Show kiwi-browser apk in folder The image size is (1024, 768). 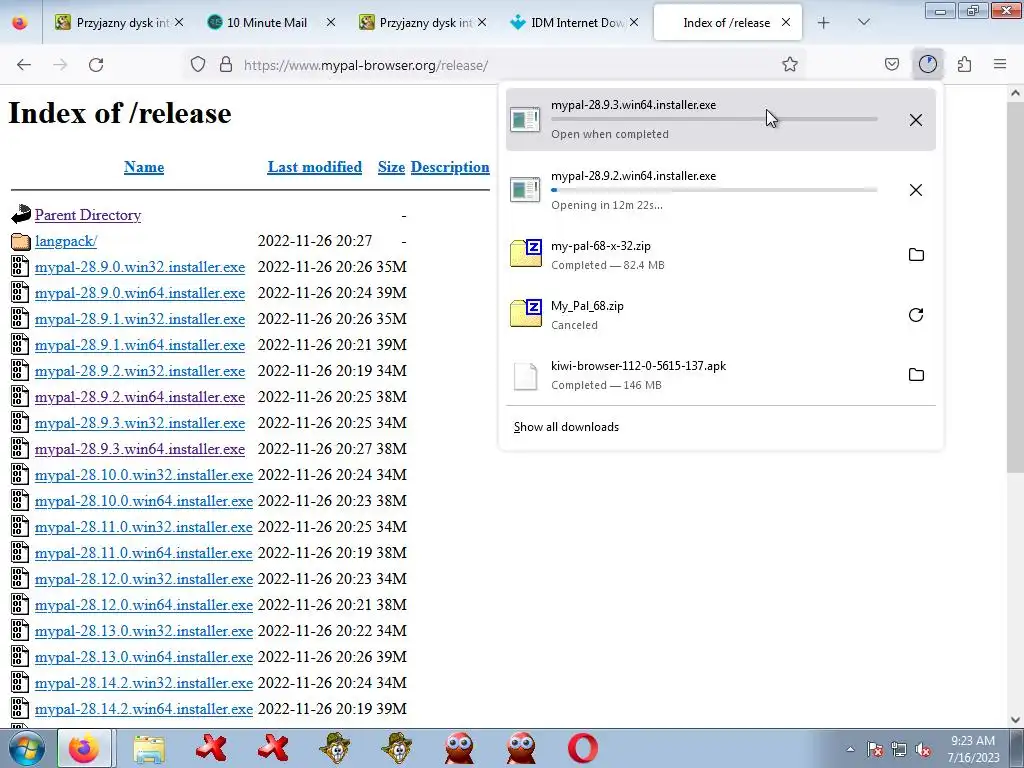916,375
